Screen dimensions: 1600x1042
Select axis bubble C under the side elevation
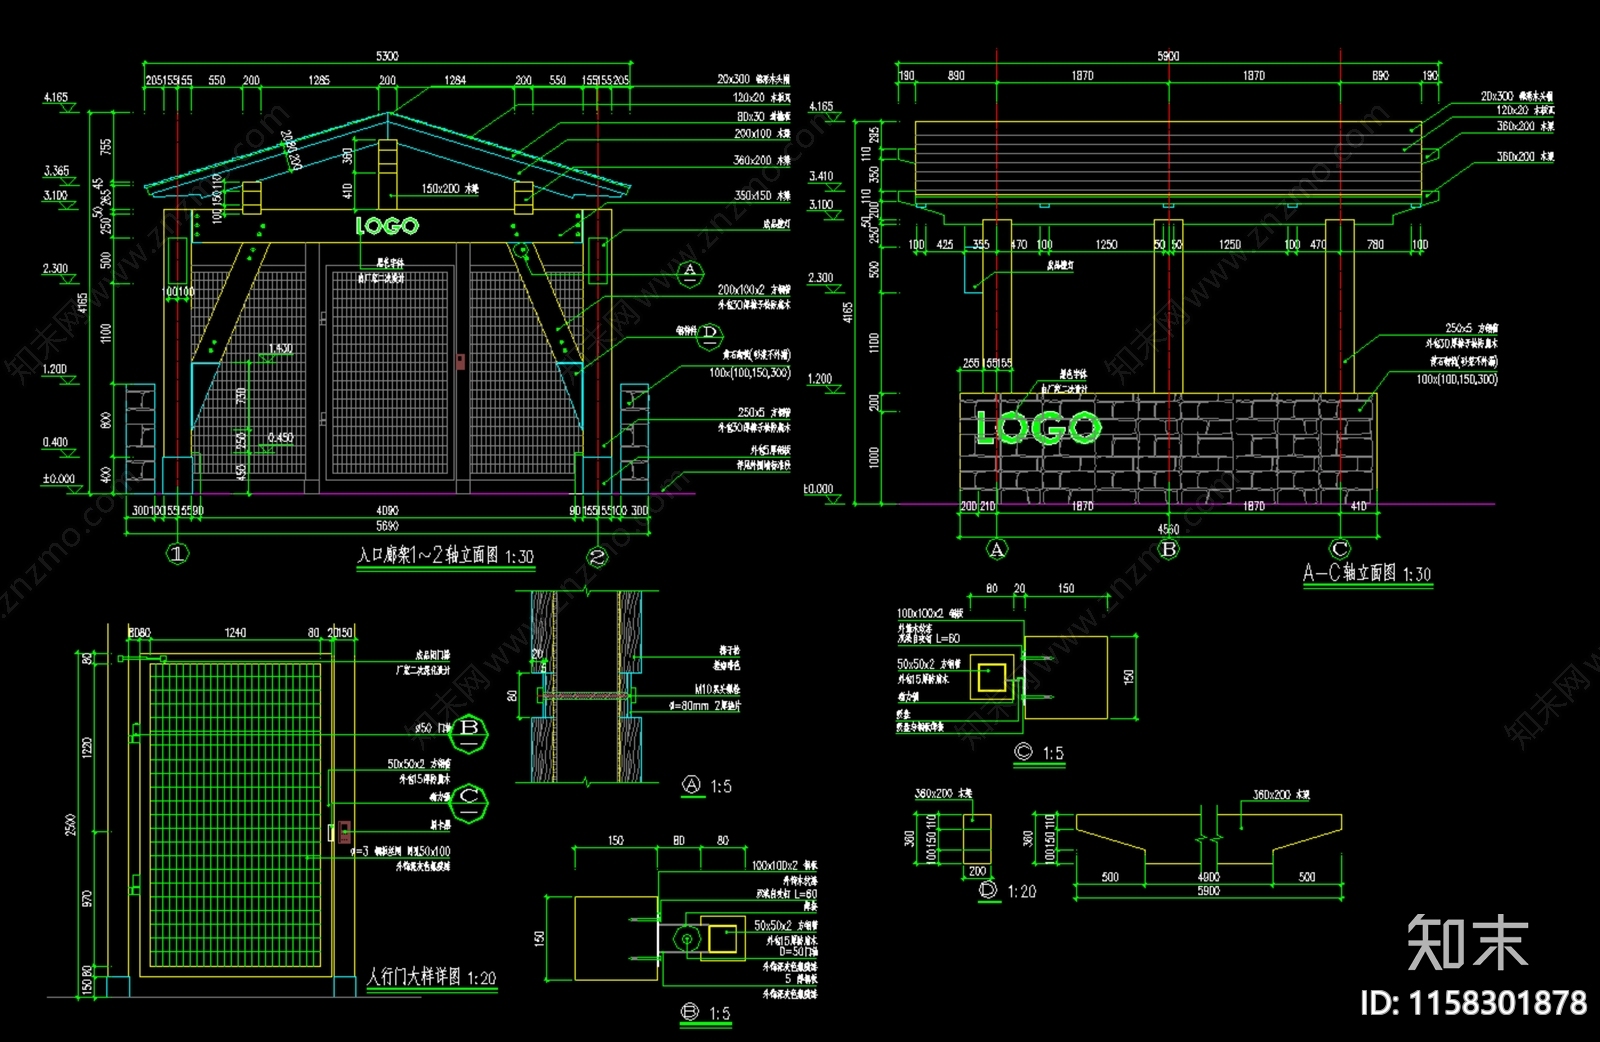tap(1340, 549)
